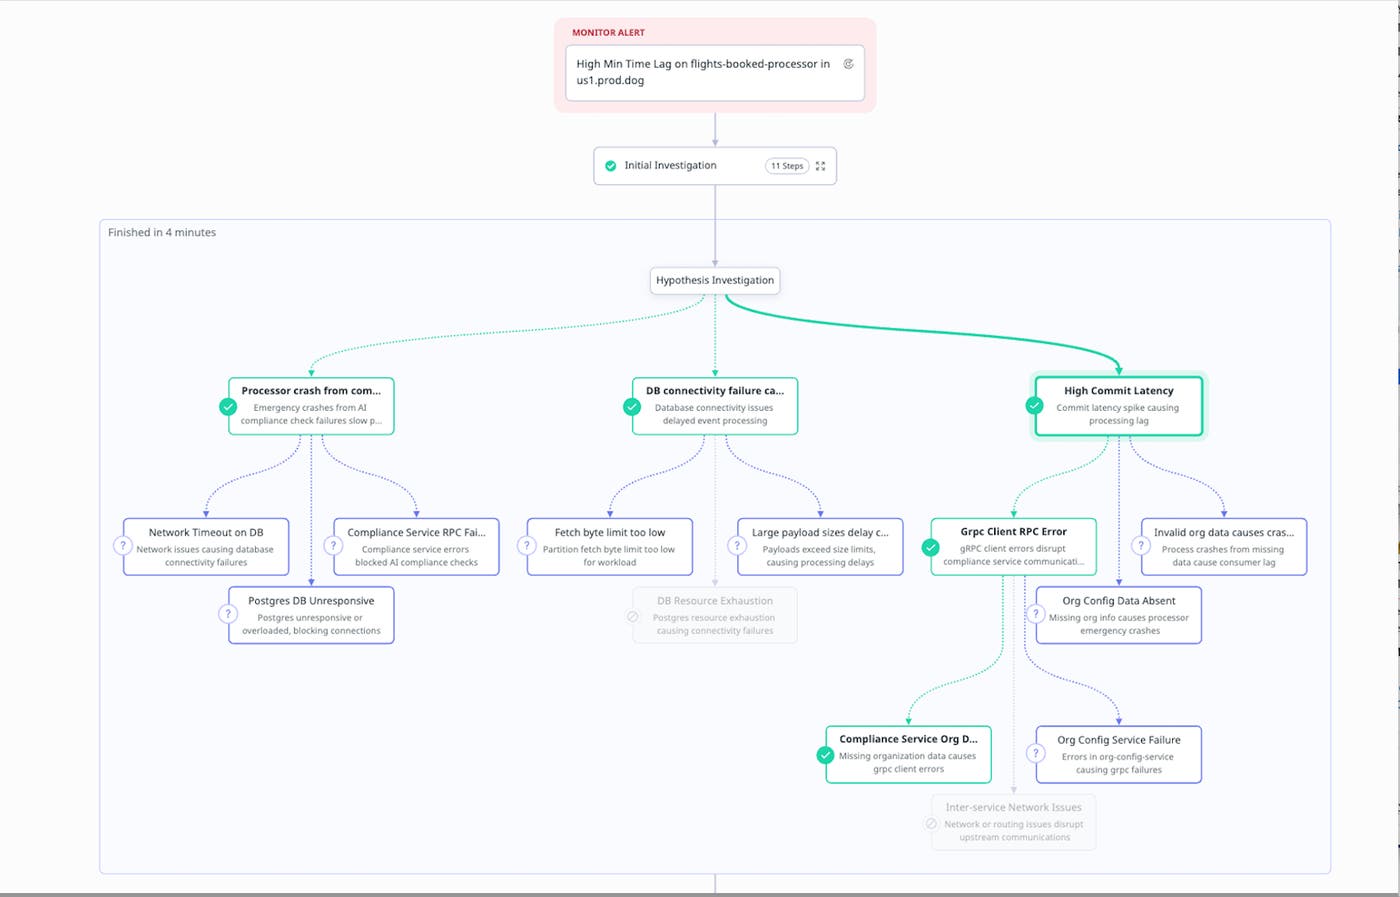The height and width of the screenshot is (897, 1400).
Task: Select the Compliance Service Org D... node
Action: [x=908, y=754]
